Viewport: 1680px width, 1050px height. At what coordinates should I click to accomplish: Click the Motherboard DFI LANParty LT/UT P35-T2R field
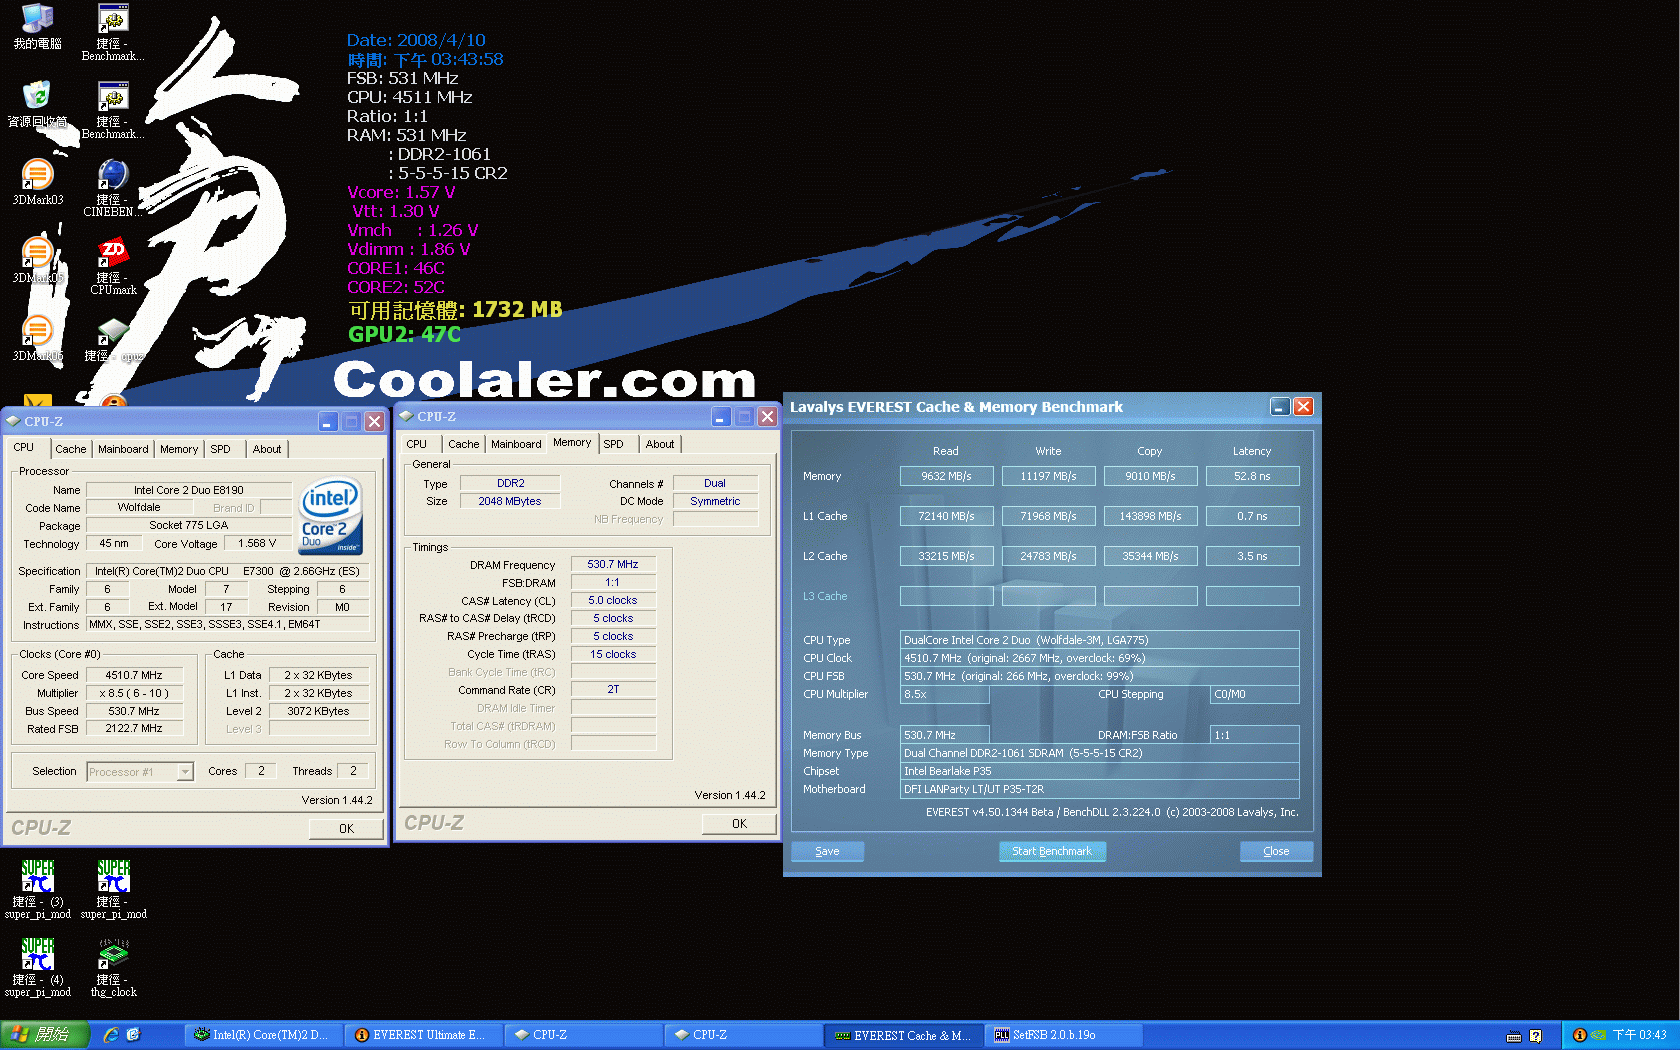(x=1099, y=789)
